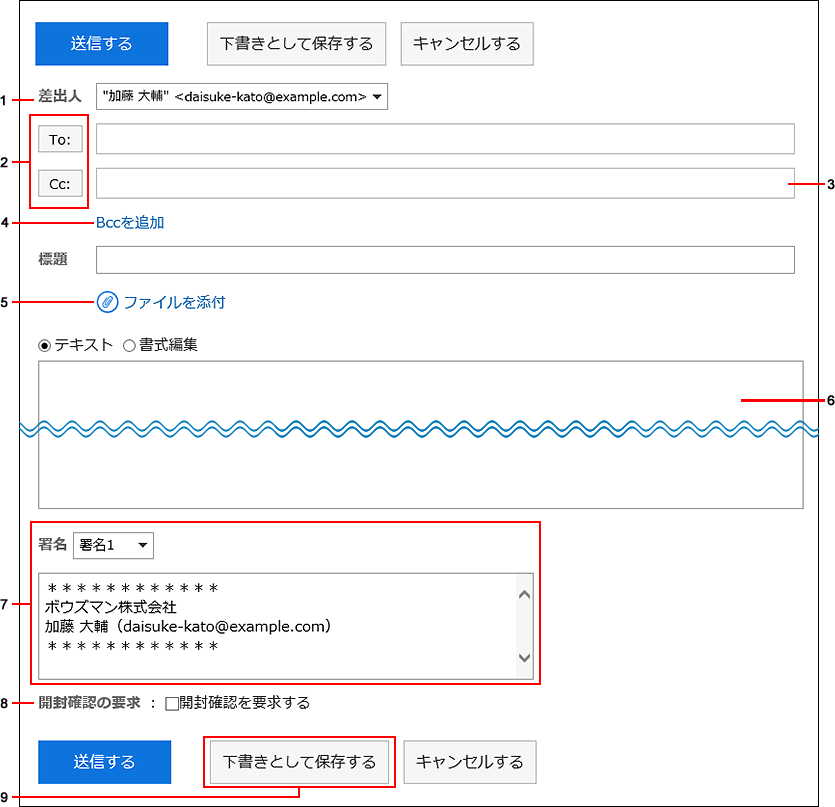Click the To: address button

point(60,140)
